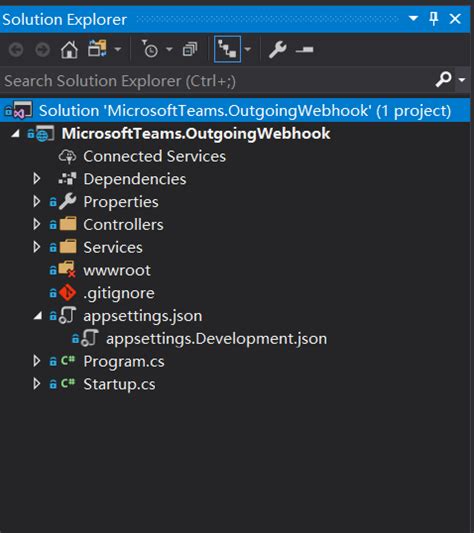Select the wwwroot folder
The height and width of the screenshot is (533, 474).
(117, 271)
